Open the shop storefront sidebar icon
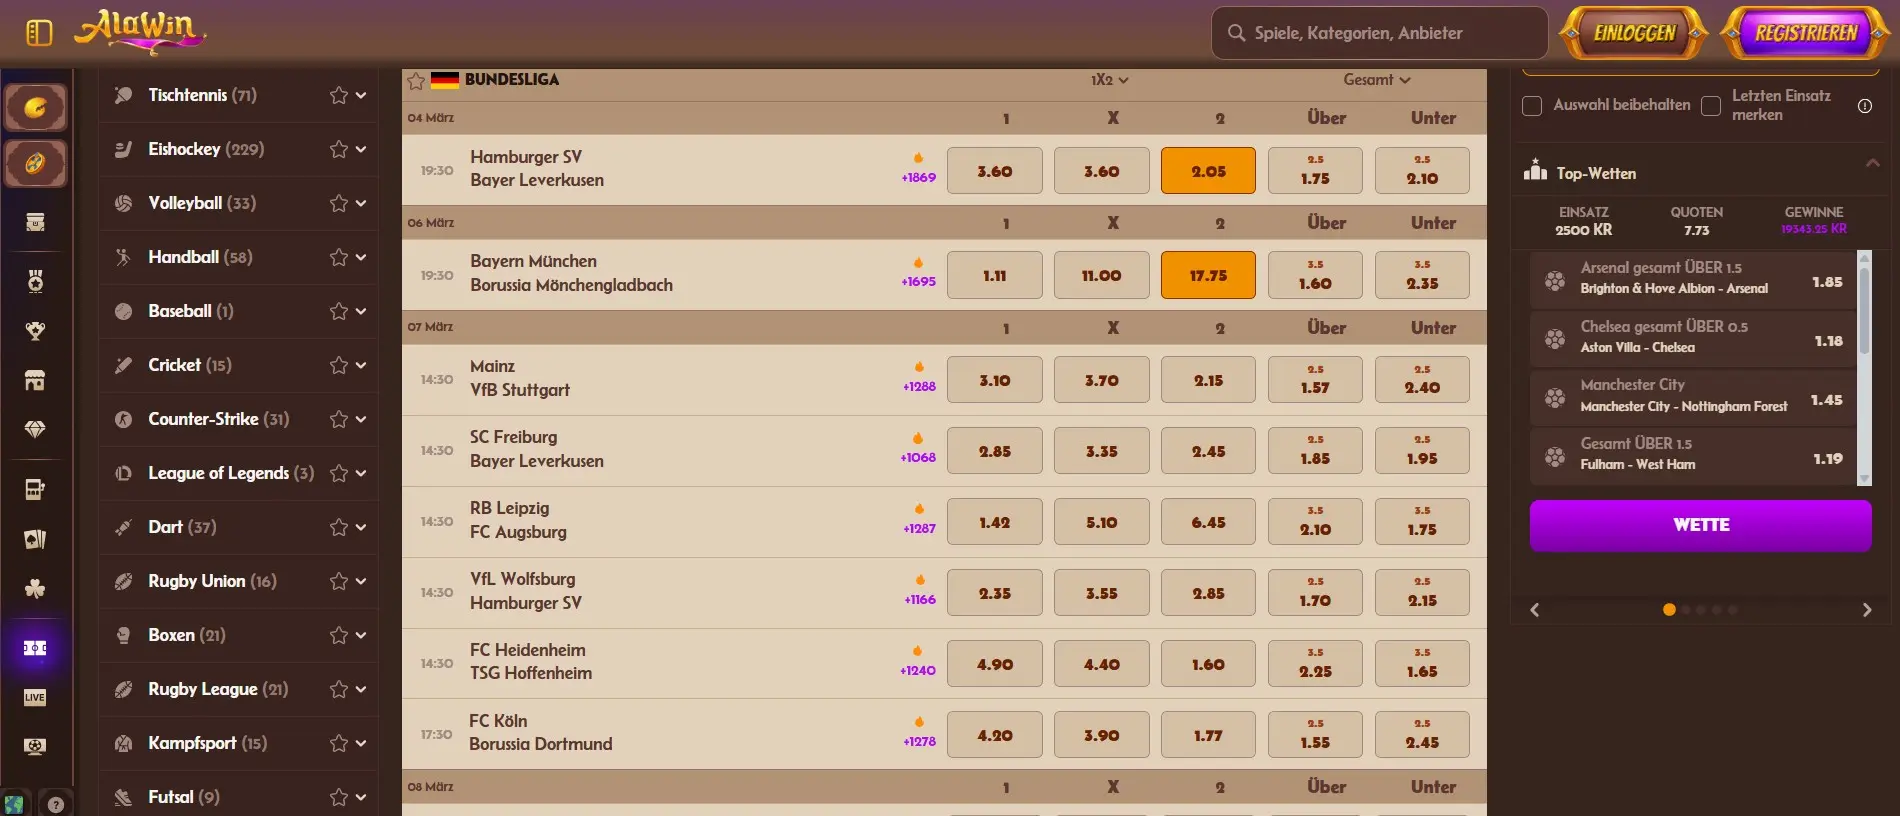Image resolution: width=1900 pixels, height=816 pixels. tap(35, 380)
